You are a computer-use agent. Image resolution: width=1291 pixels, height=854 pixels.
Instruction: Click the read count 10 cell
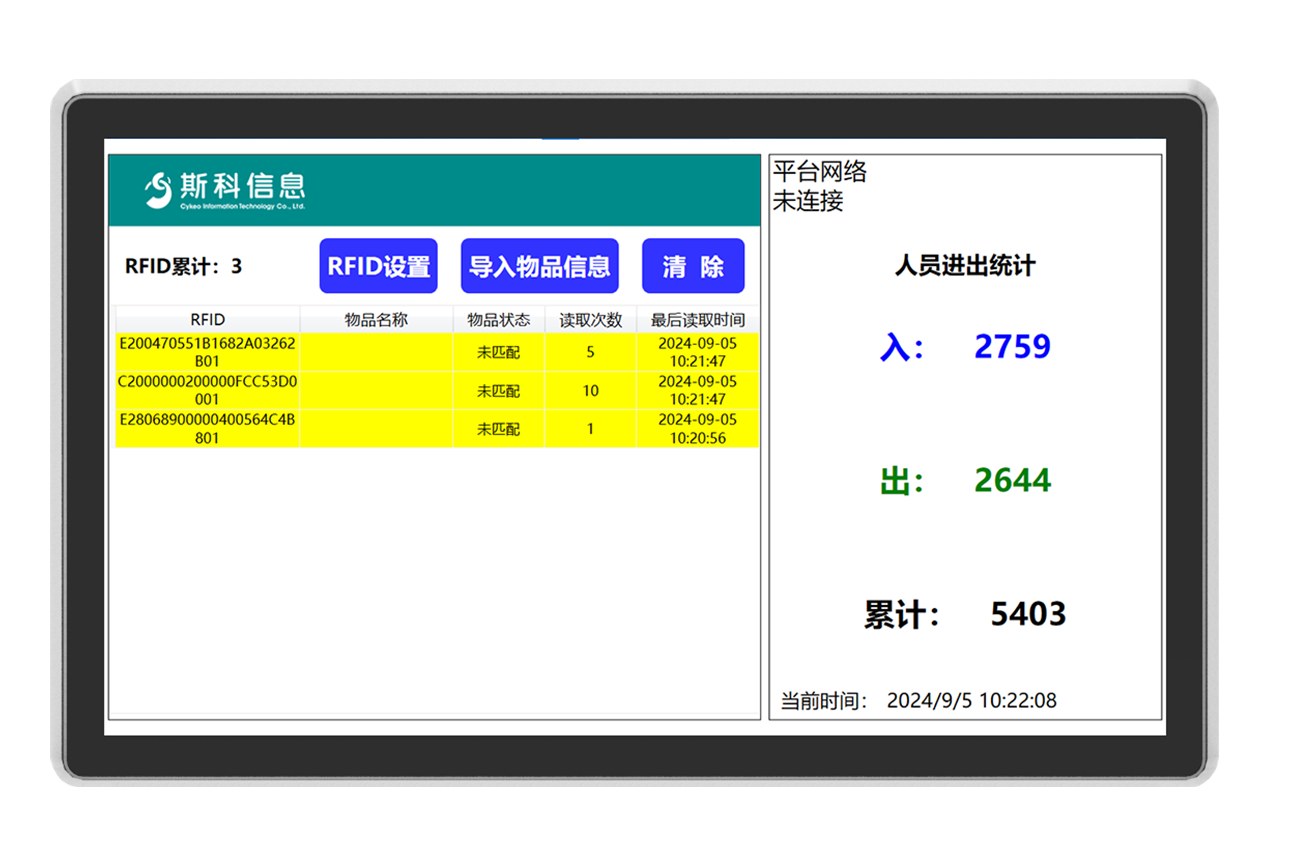(x=590, y=390)
